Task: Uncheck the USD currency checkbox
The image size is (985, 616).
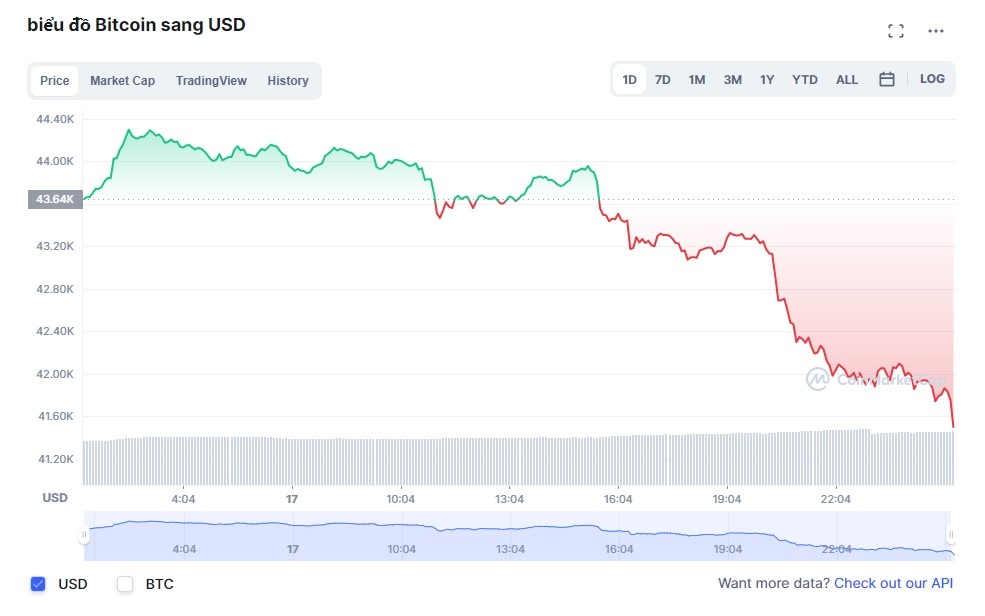Action: pos(38,584)
